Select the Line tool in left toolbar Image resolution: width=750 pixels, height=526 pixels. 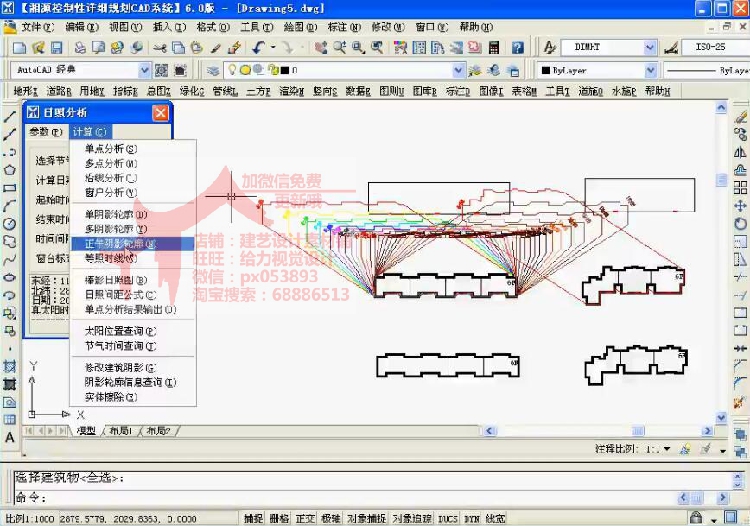pyautogui.click(x=10, y=116)
